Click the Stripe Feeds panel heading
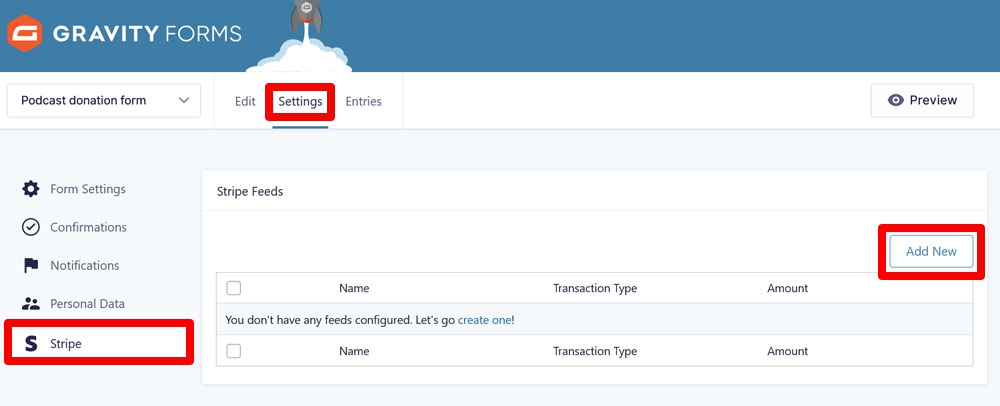Image resolution: width=1000 pixels, height=406 pixels. [250, 191]
